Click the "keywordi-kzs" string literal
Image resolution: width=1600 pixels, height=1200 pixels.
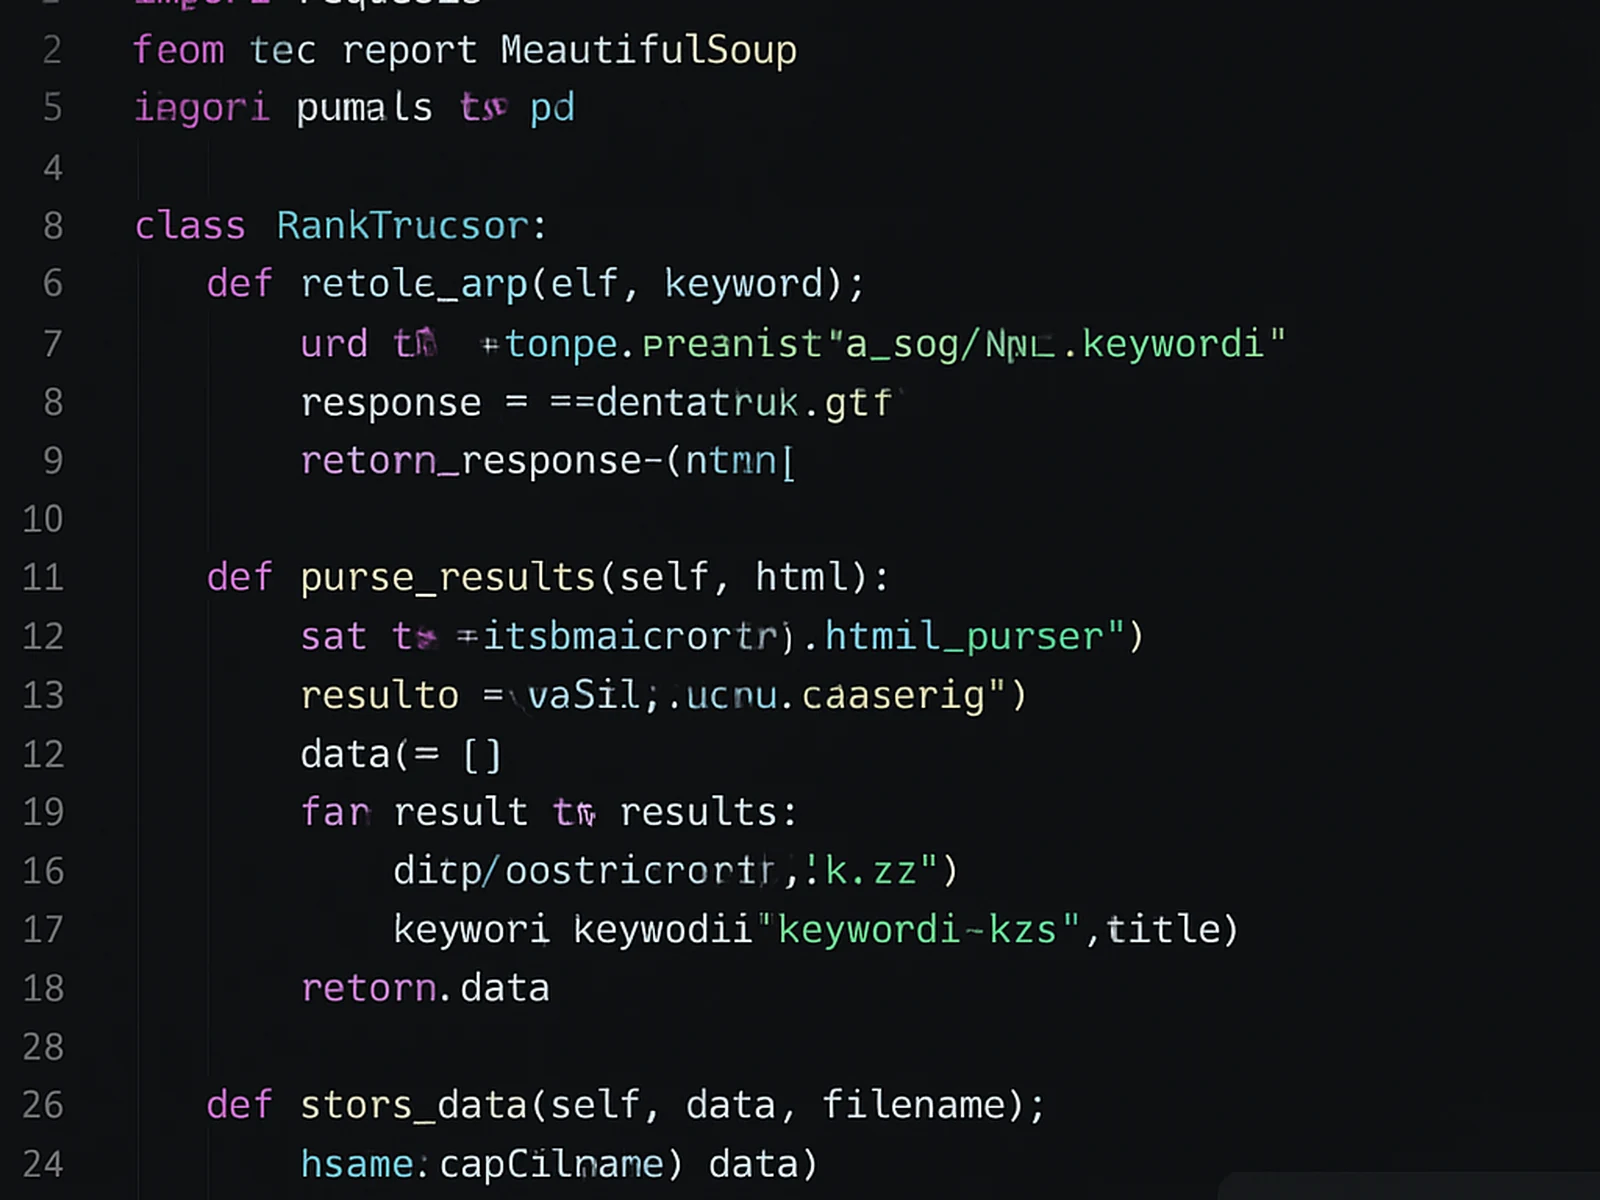(x=918, y=930)
